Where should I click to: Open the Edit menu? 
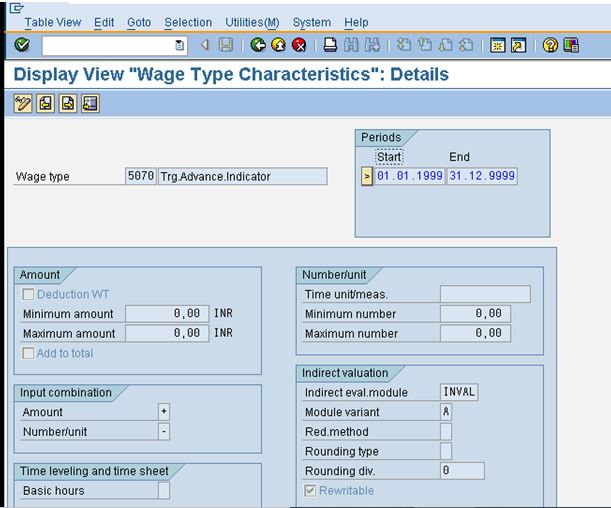104,23
